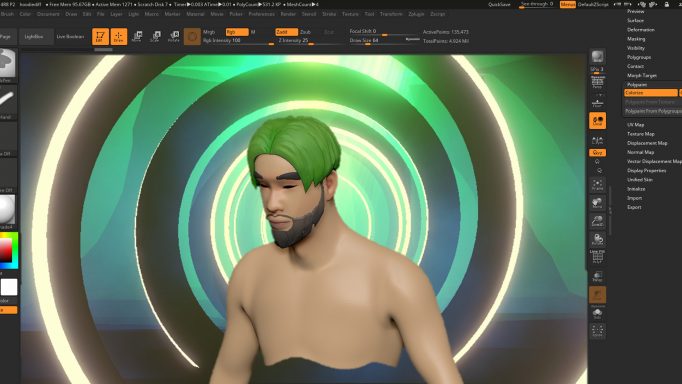Adjust the Focal Shift slider
This screenshot has width=682, height=384.
(x=384, y=32)
